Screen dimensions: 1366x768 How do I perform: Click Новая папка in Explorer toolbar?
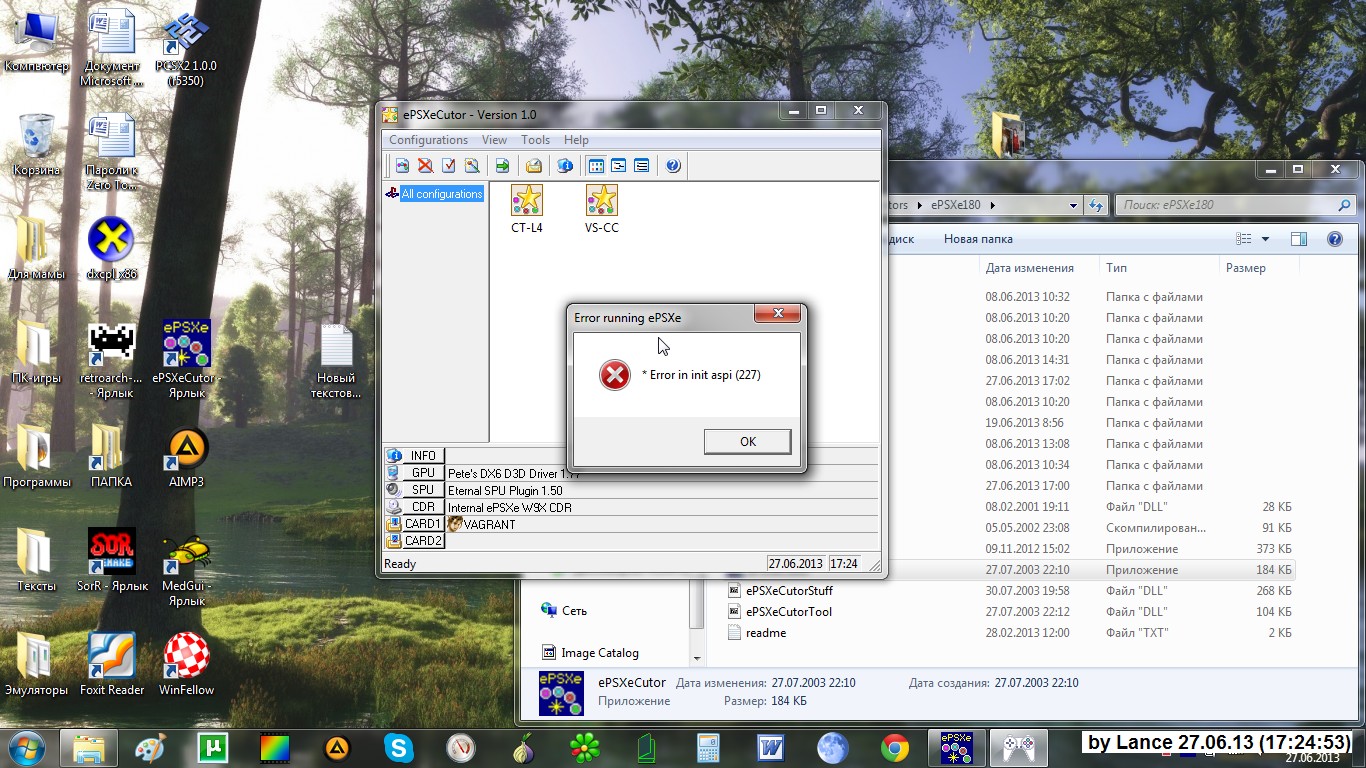[x=978, y=239]
